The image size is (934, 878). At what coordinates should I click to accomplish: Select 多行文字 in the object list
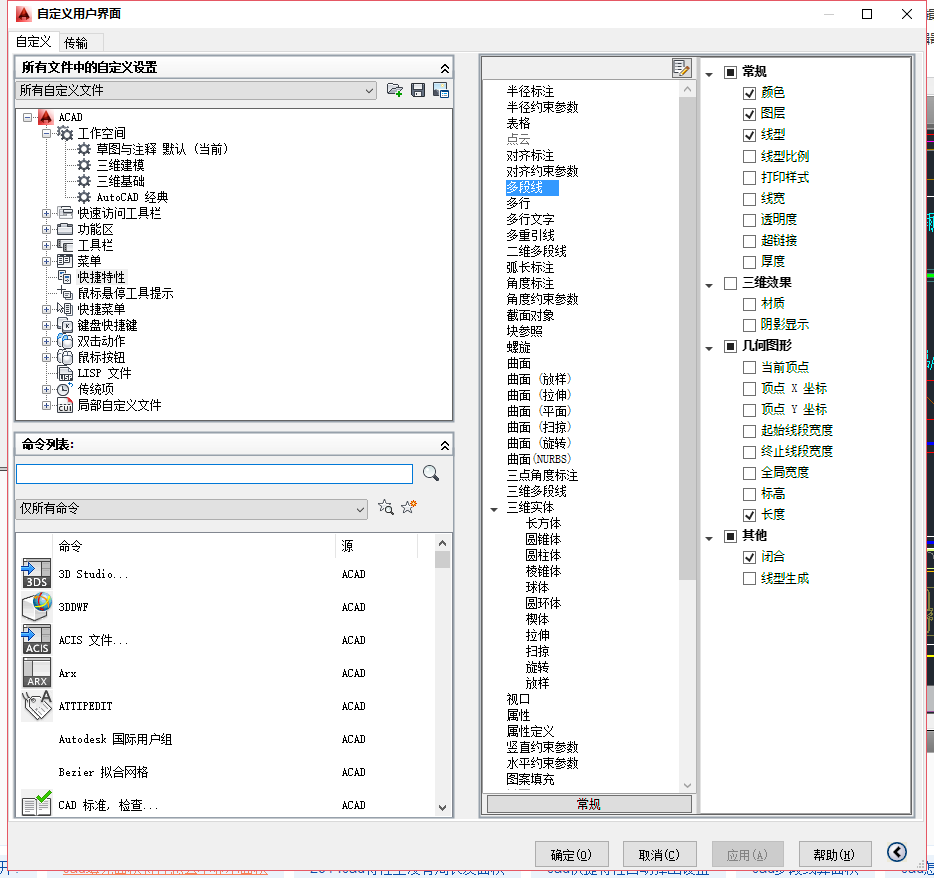(530, 219)
